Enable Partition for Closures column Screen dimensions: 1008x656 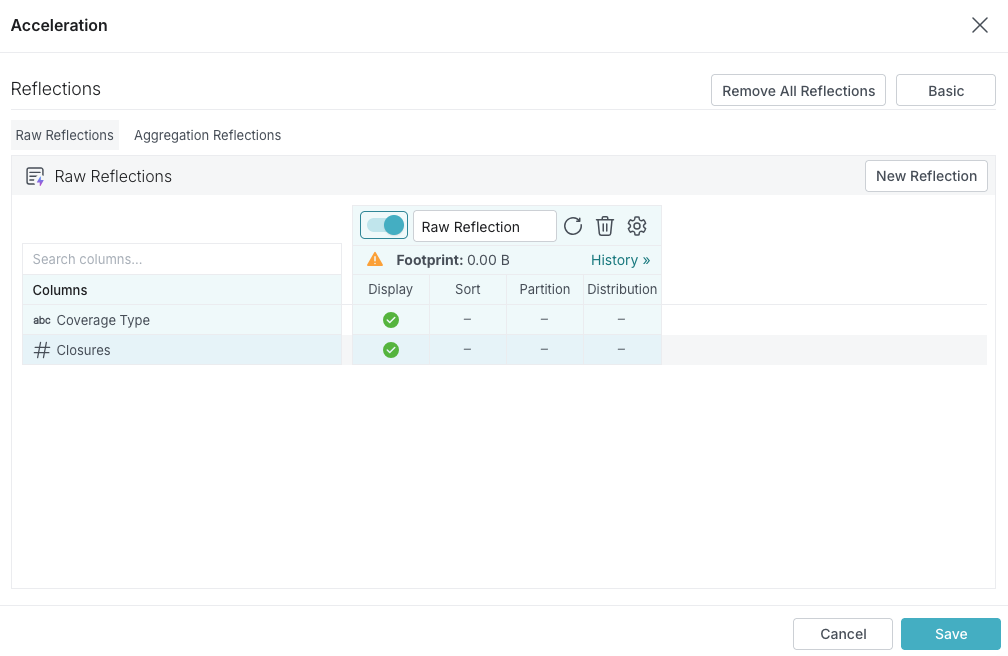tap(544, 350)
